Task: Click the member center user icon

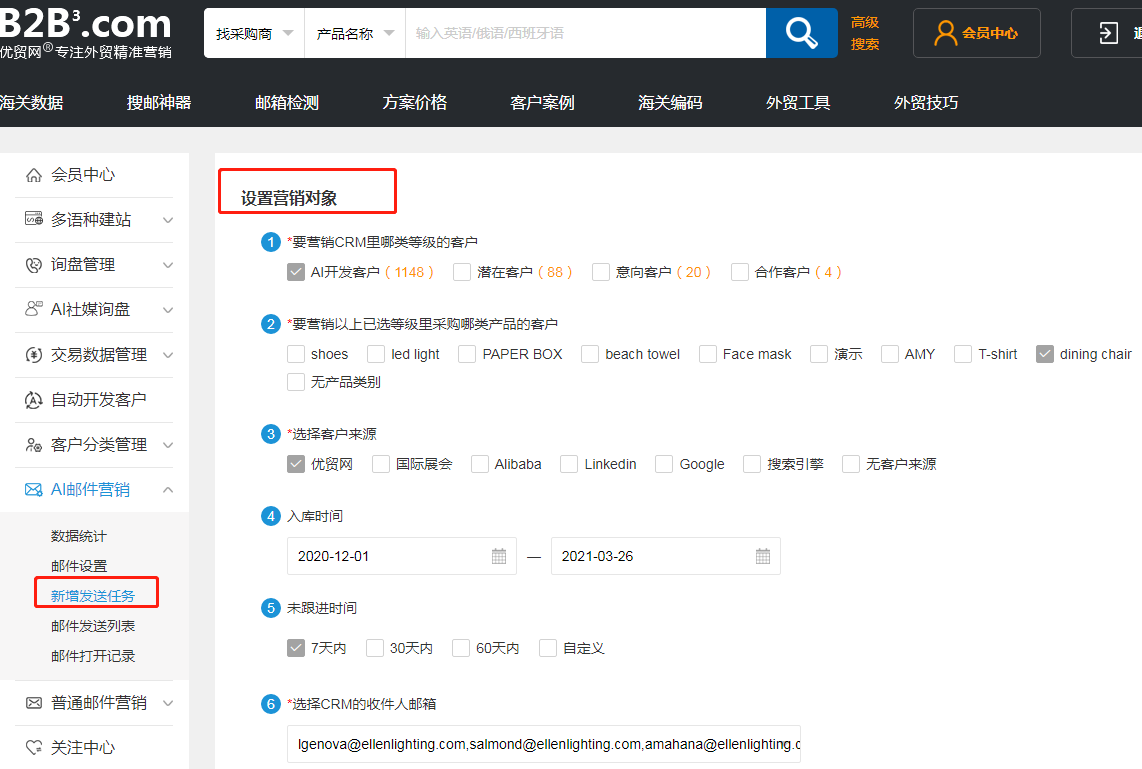Action: pyautogui.click(x=945, y=33)
